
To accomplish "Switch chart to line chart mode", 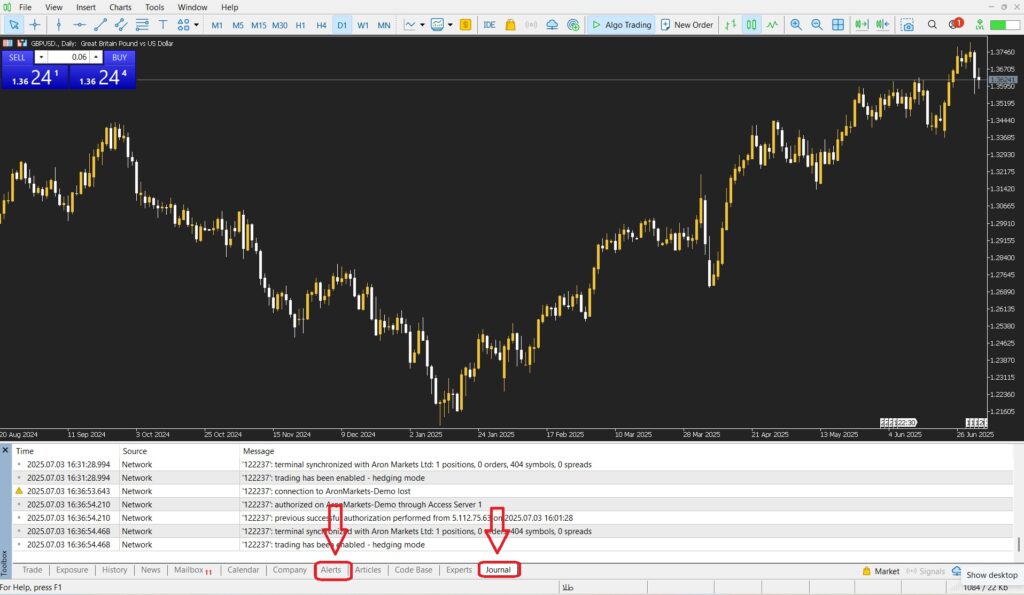I will (x=773, y=24).
